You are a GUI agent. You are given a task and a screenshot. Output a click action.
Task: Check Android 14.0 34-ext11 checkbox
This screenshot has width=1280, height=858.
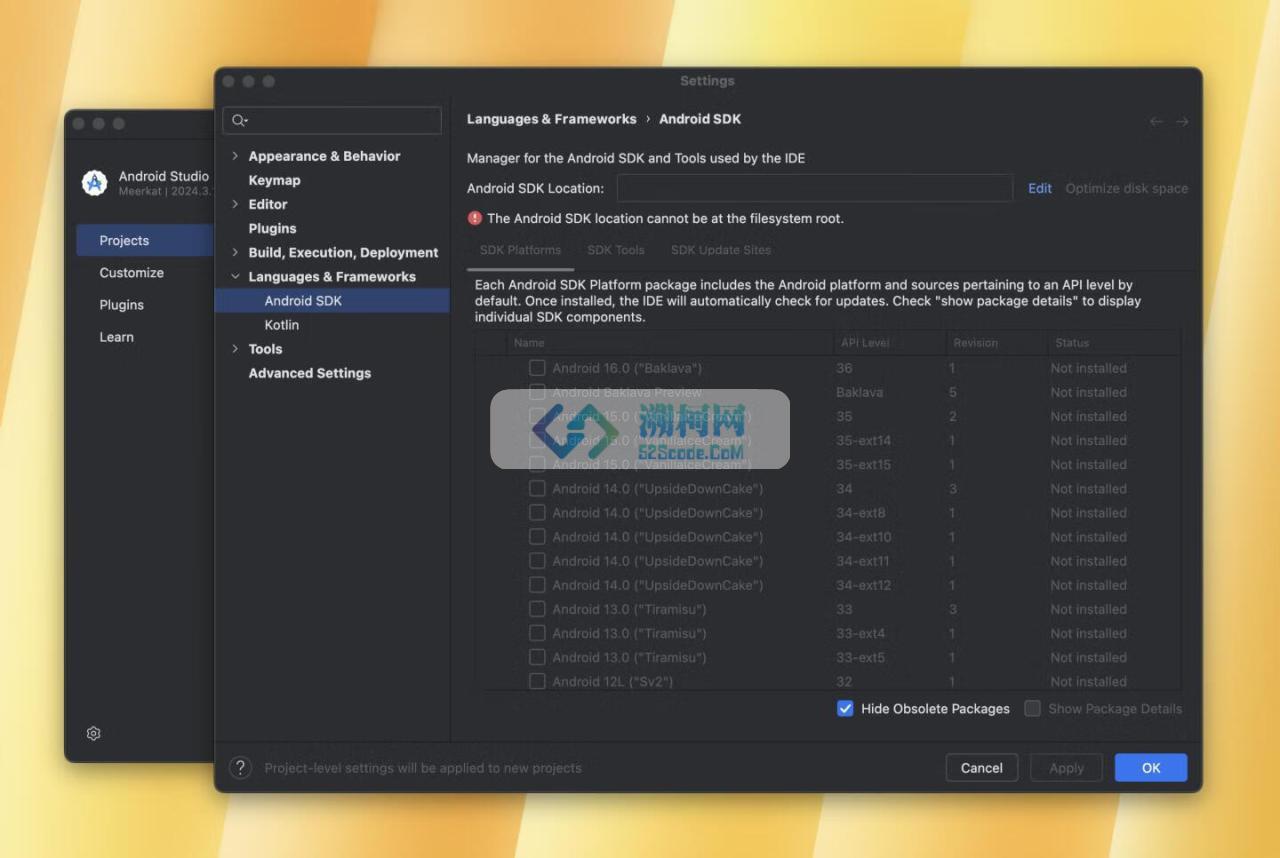click(x=537, y=561)
